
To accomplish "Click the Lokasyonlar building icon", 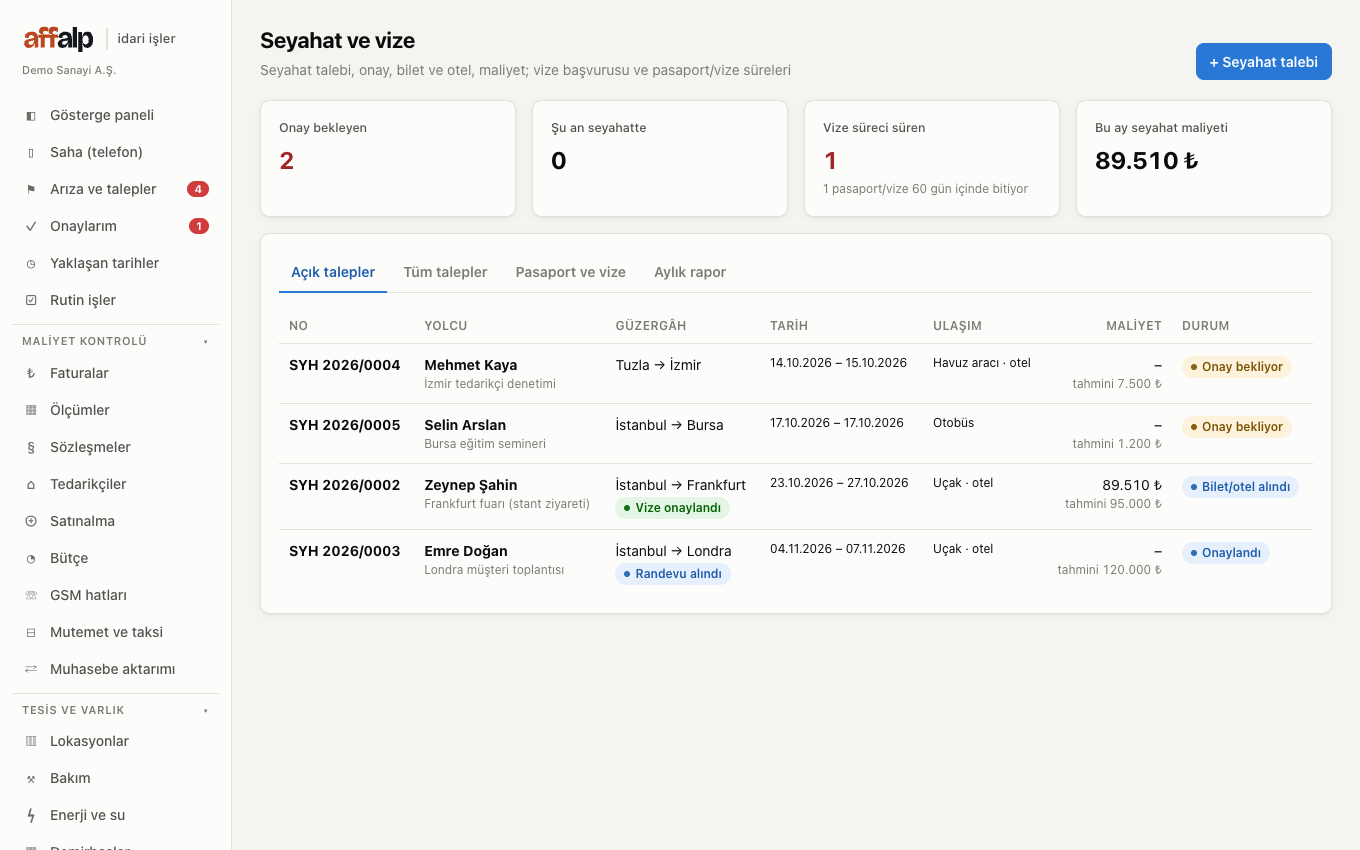I will [x=31, y=741].
